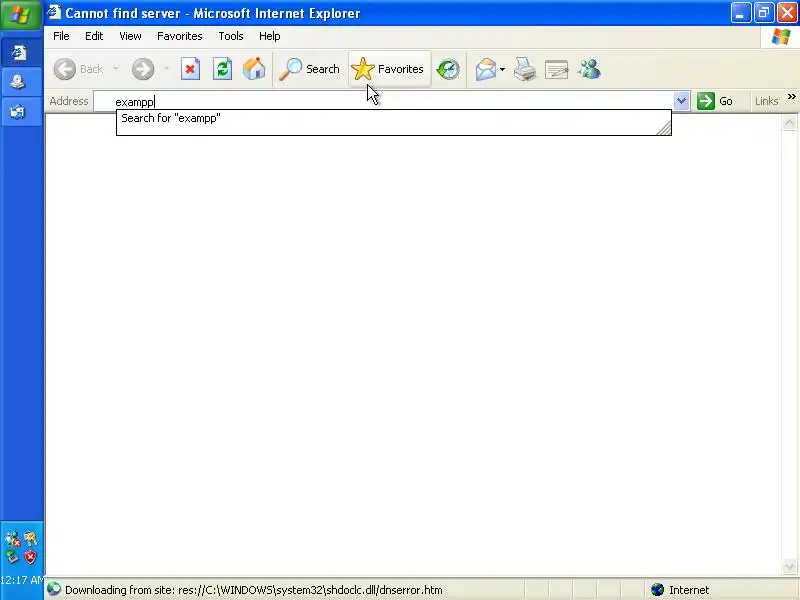Screen dimensions: 800x600
Task: Open the Favorites pane
Action: pos(389,69)
